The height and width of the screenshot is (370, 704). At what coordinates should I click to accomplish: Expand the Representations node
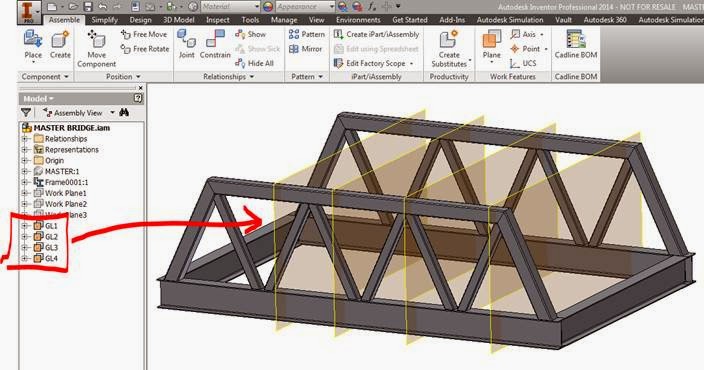point(25,150)
